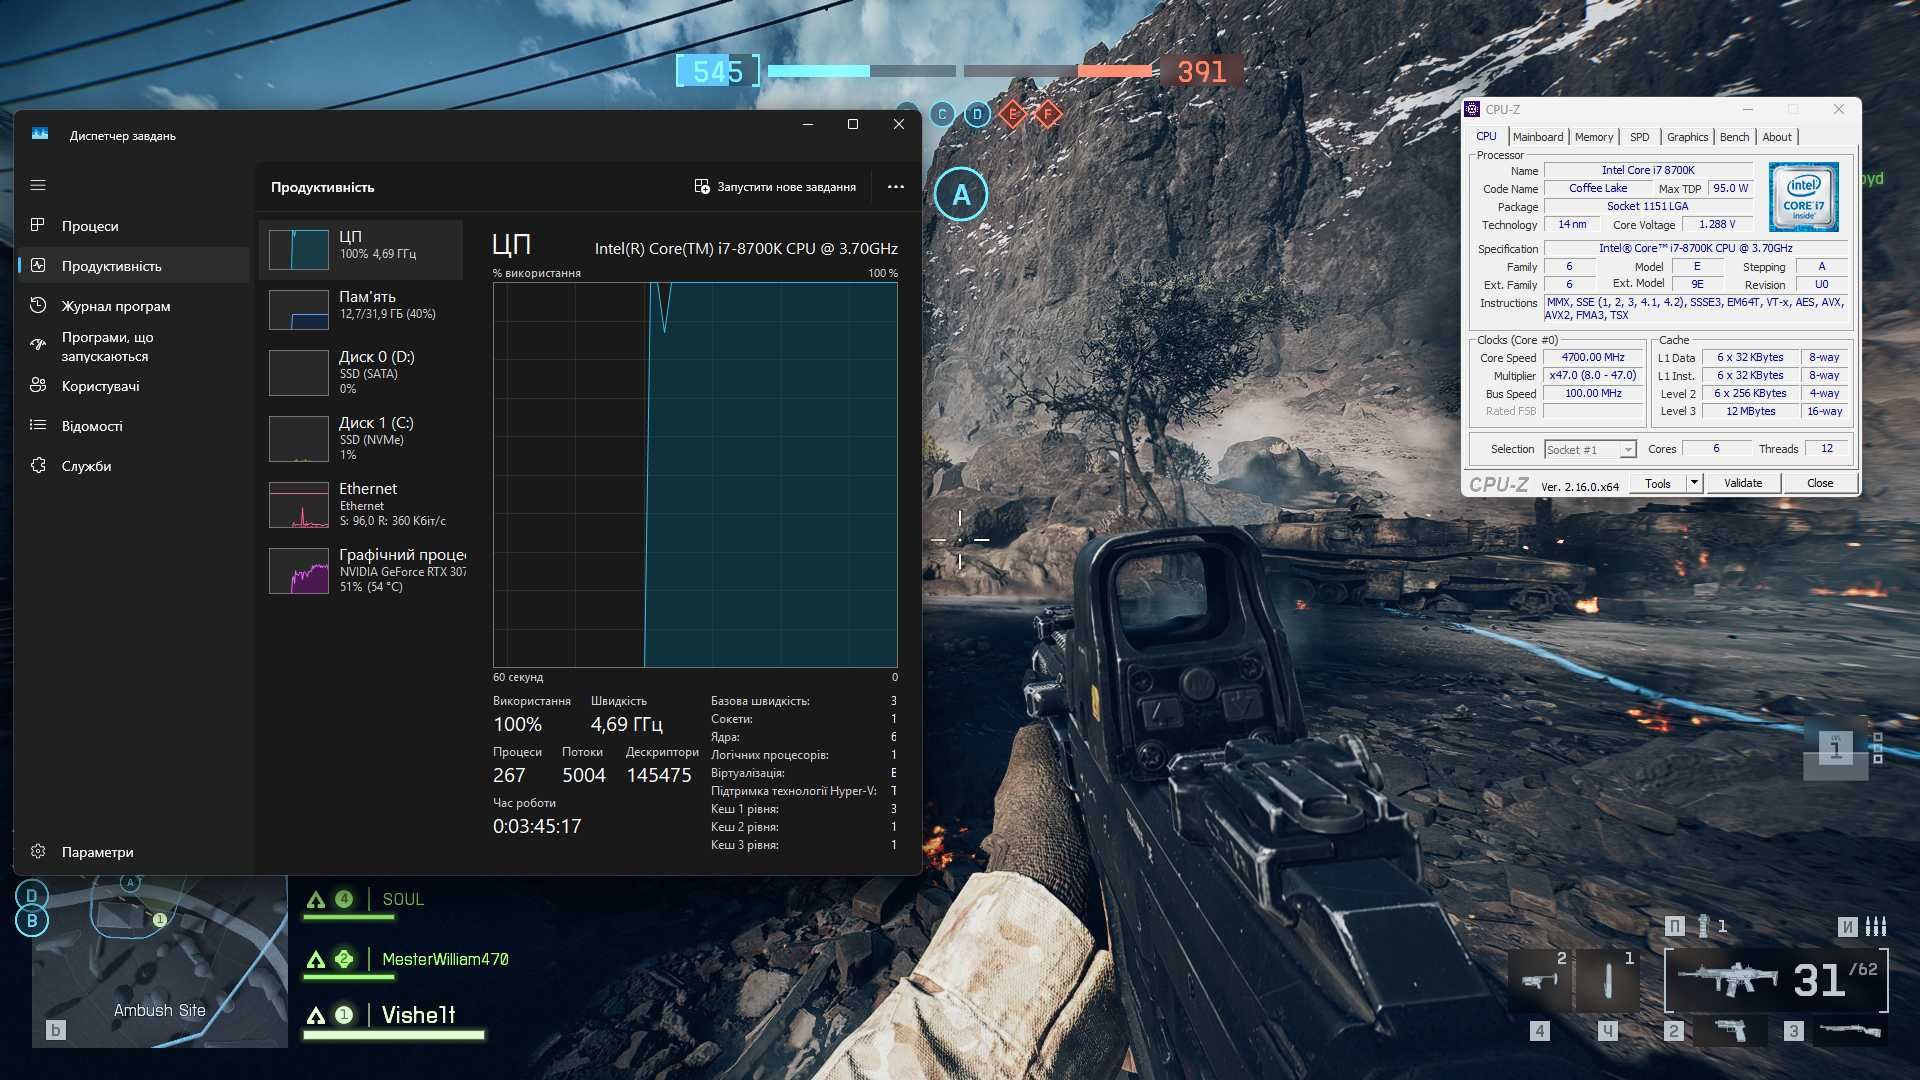Click the enemy team score 391
The image size is (1920, 1080).
pyautogui.click(x=1202, y=72)
